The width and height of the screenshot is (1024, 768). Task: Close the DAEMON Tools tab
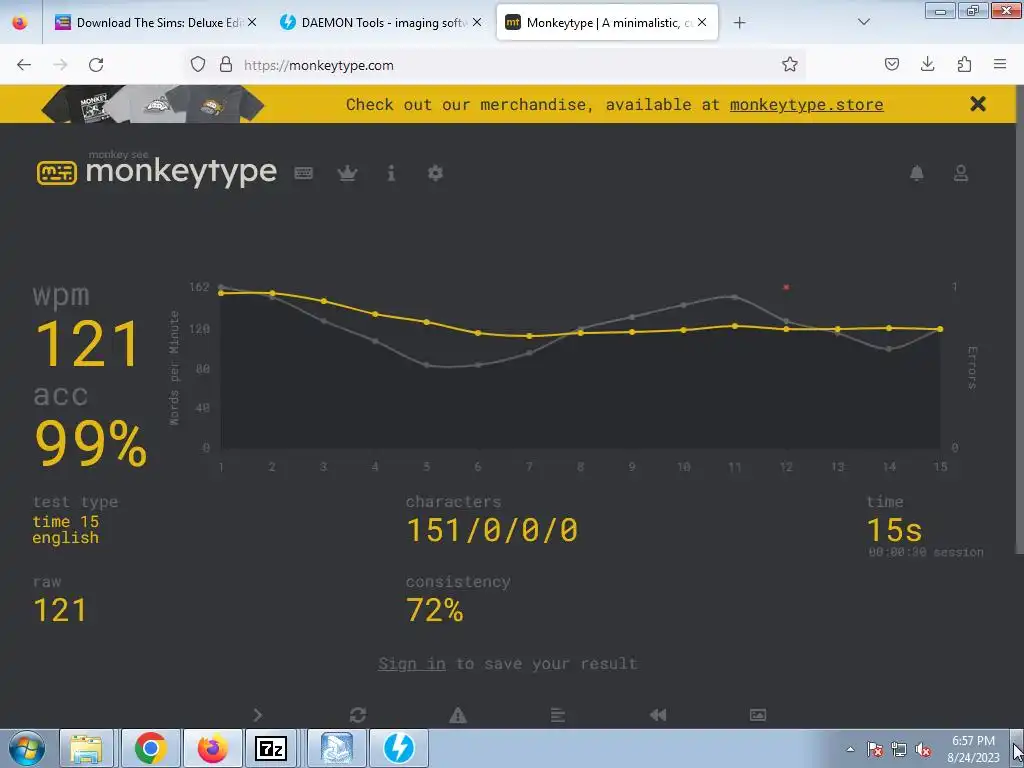(477, 22)
